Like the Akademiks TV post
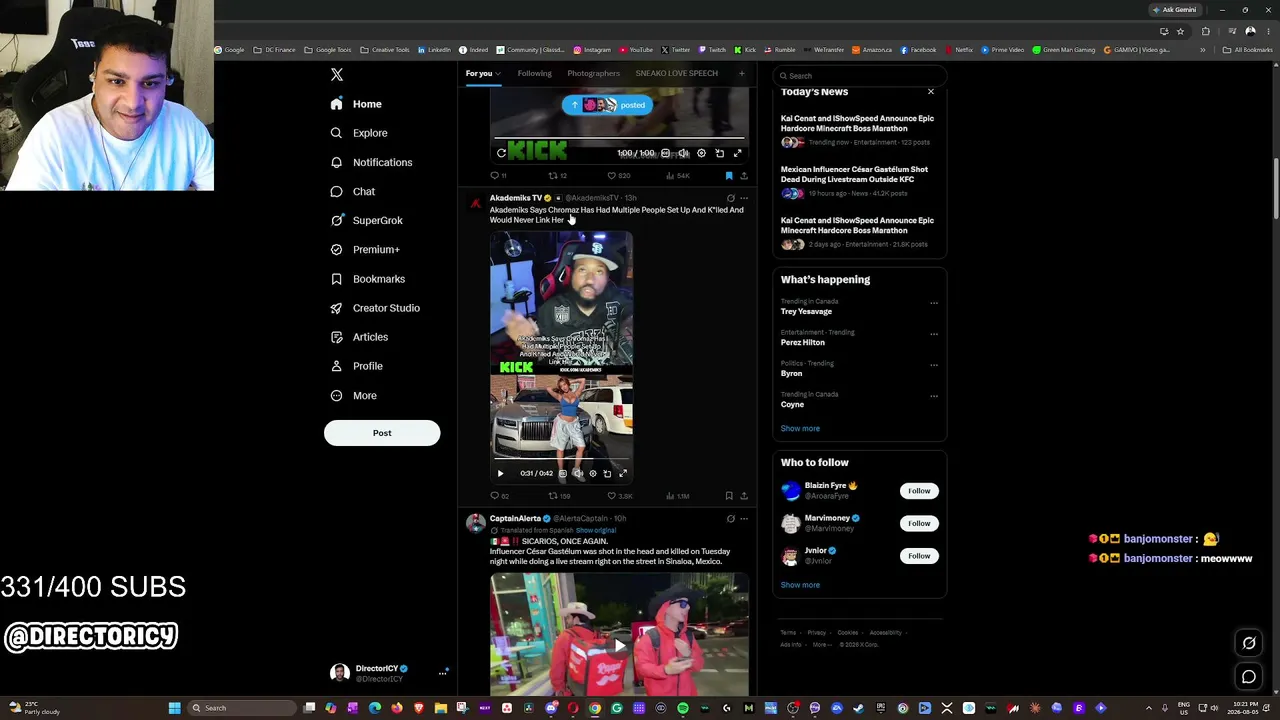Screen dimensions: 1280x720 620,496
